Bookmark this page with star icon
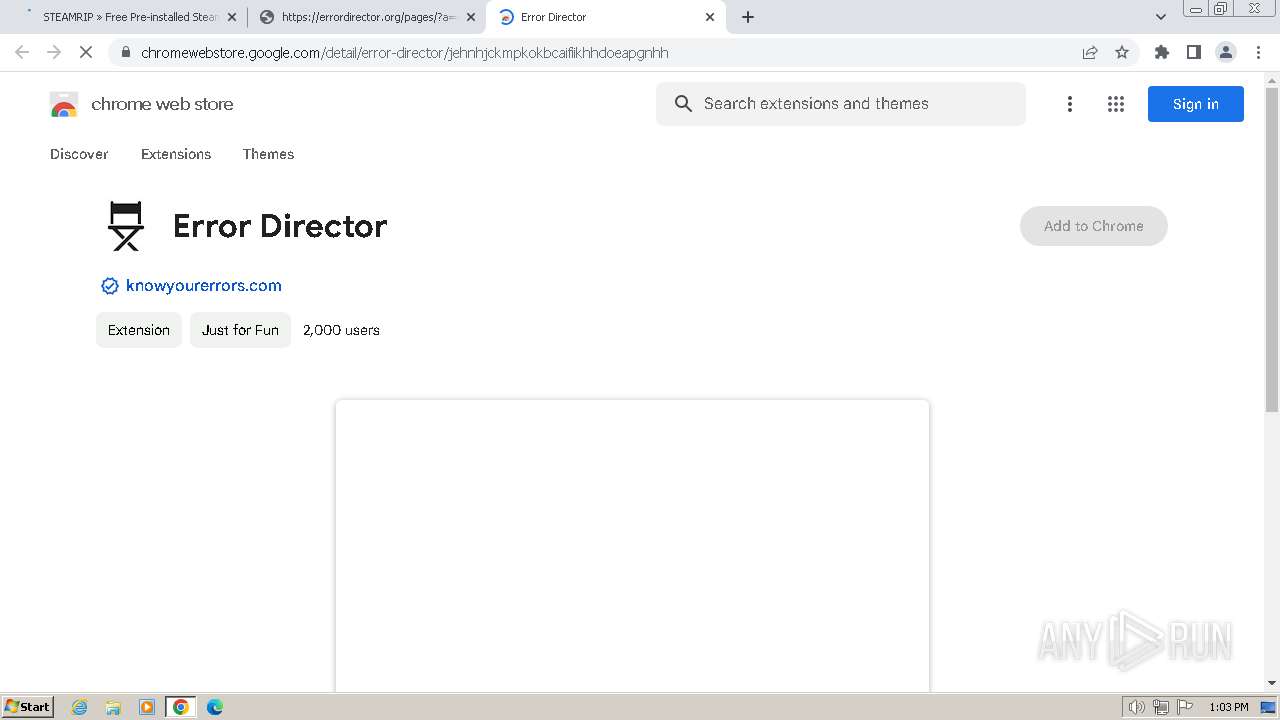Screen dimensions: 1280x720 tap(1122, 52)
